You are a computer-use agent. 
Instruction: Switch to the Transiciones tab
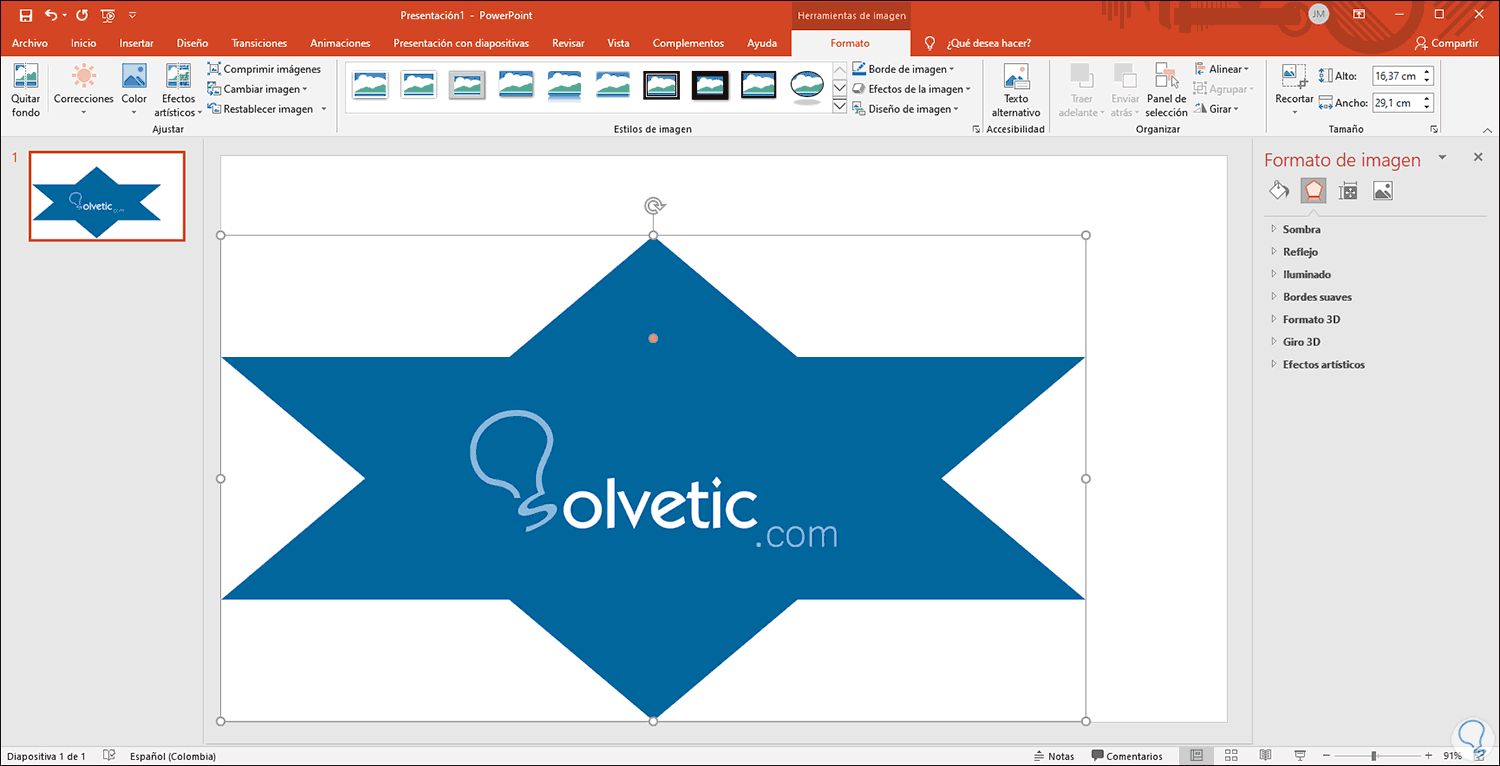tap(259, 43)
